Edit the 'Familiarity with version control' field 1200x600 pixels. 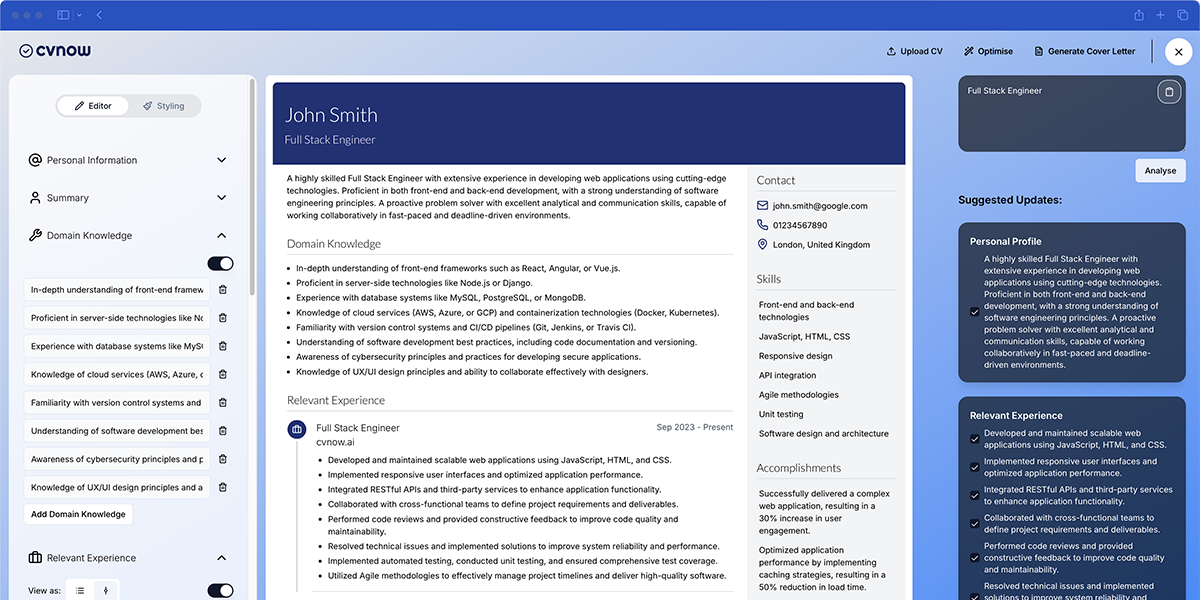click(x=117, y=403)
